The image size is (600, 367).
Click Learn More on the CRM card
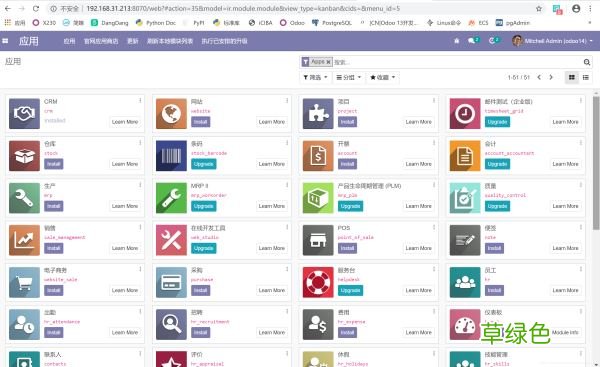pyautogui.click(x=125, y=122)
